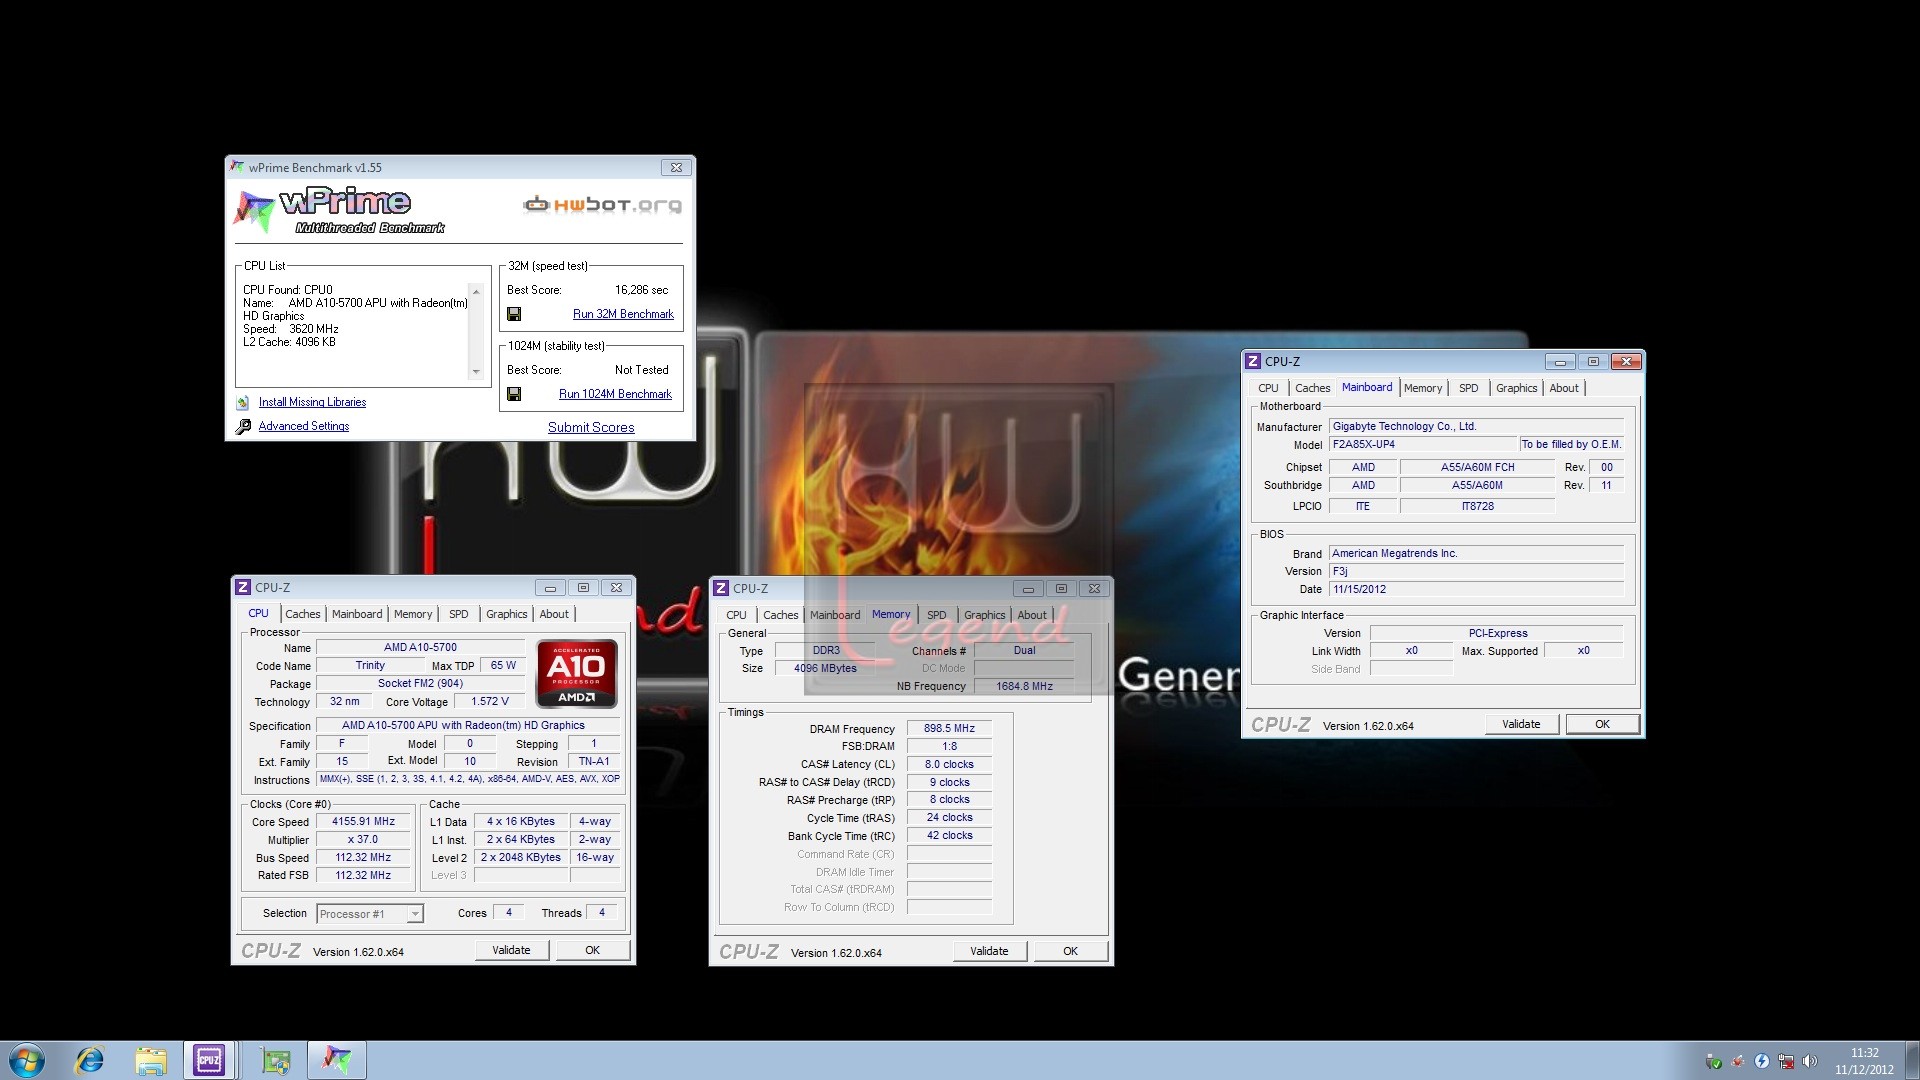Click OK in CPU-Z Memory window
The image size is (1920, 1080).
point(1070,951)
